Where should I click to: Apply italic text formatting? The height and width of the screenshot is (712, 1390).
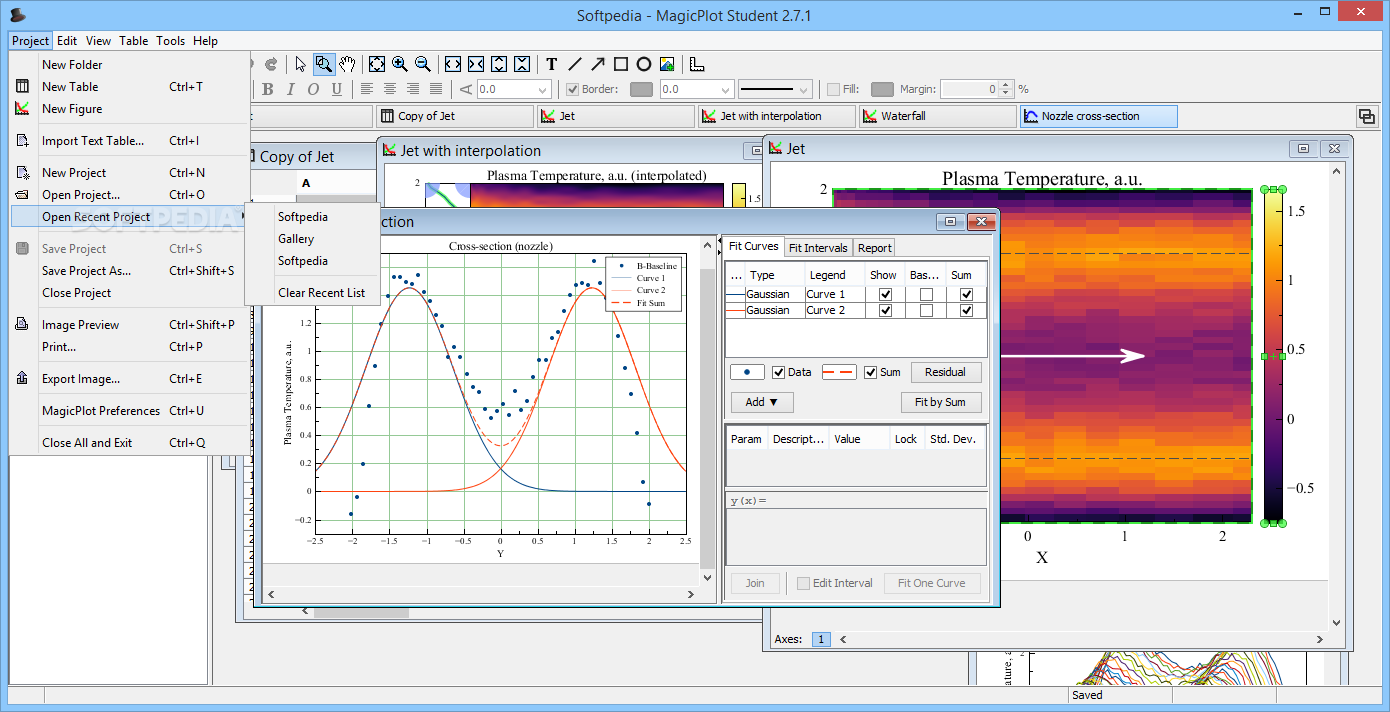pyautogui.click(x=291, y=89)
